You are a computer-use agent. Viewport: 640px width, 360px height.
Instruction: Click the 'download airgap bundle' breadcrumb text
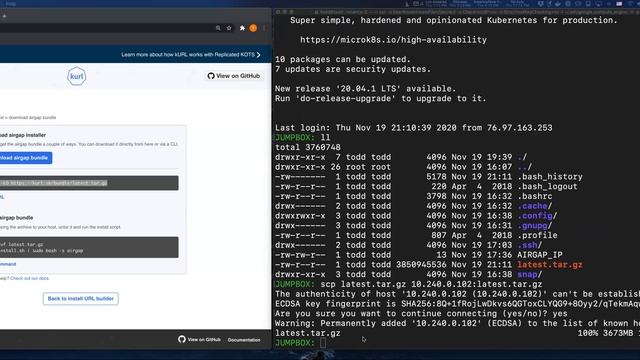click(32, 118)
